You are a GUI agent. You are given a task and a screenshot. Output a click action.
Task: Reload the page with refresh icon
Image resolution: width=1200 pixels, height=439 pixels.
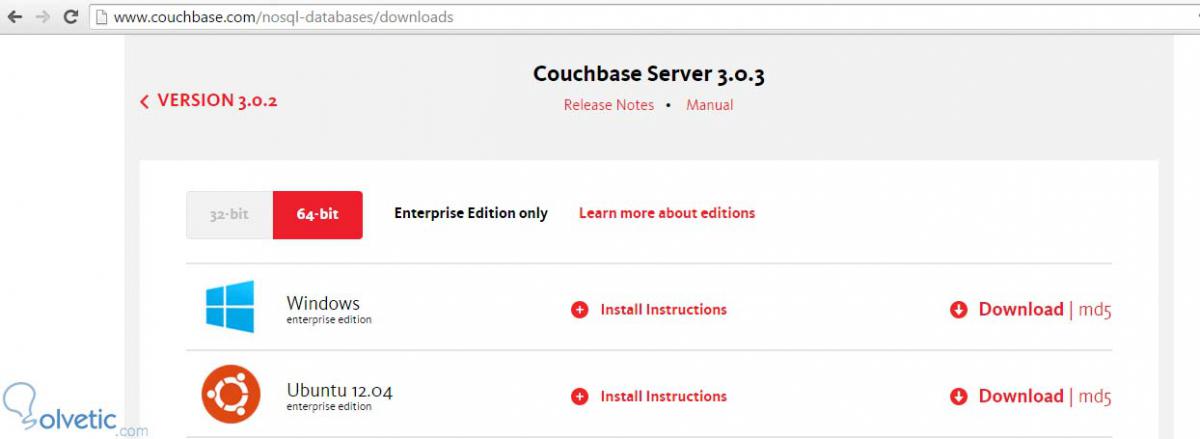point(70,17)
